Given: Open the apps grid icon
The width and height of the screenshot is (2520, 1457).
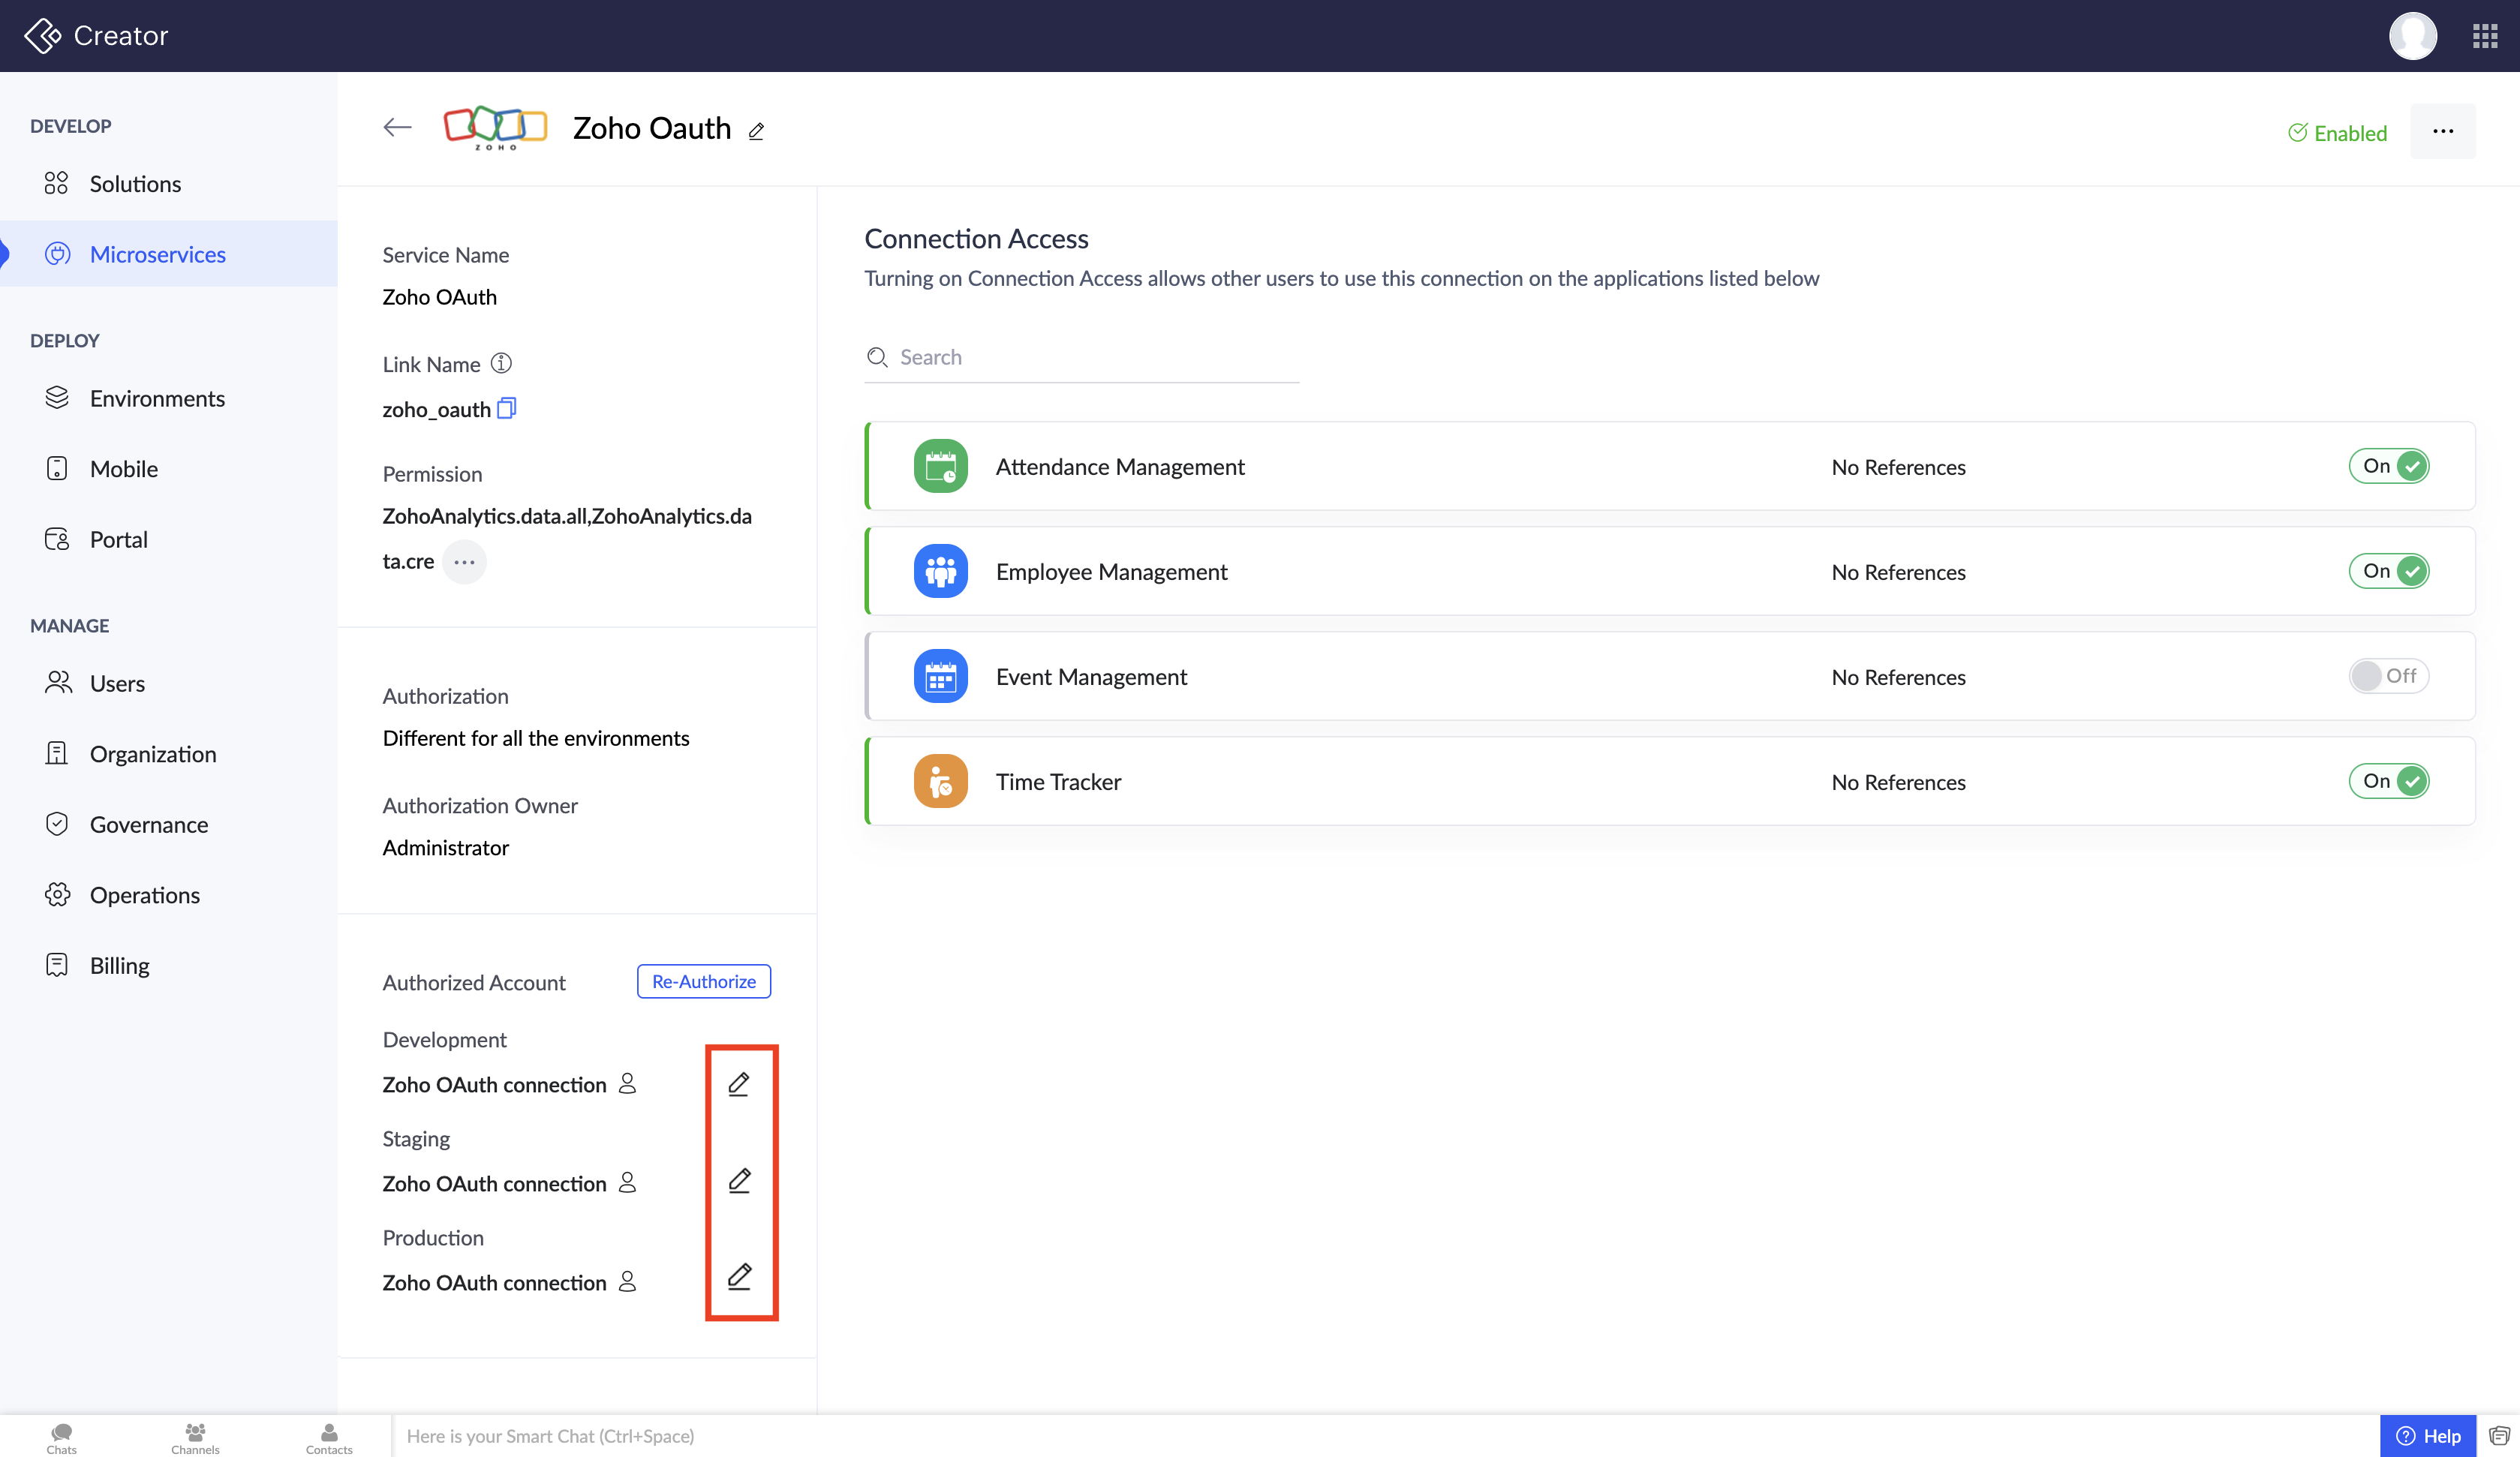Looking at the screenshot, I should point(2485,36).
